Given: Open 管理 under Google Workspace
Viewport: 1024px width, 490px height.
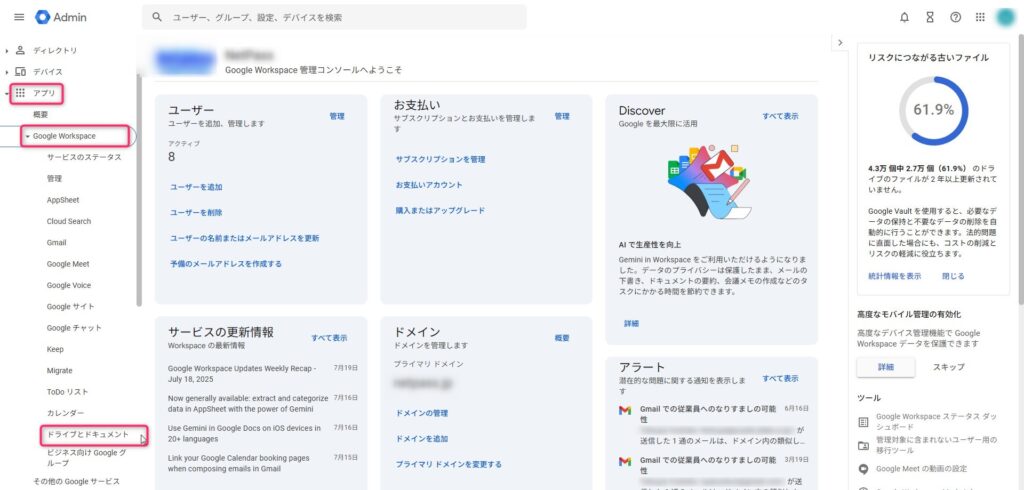Looking at the screenshot, I should 54,178.
